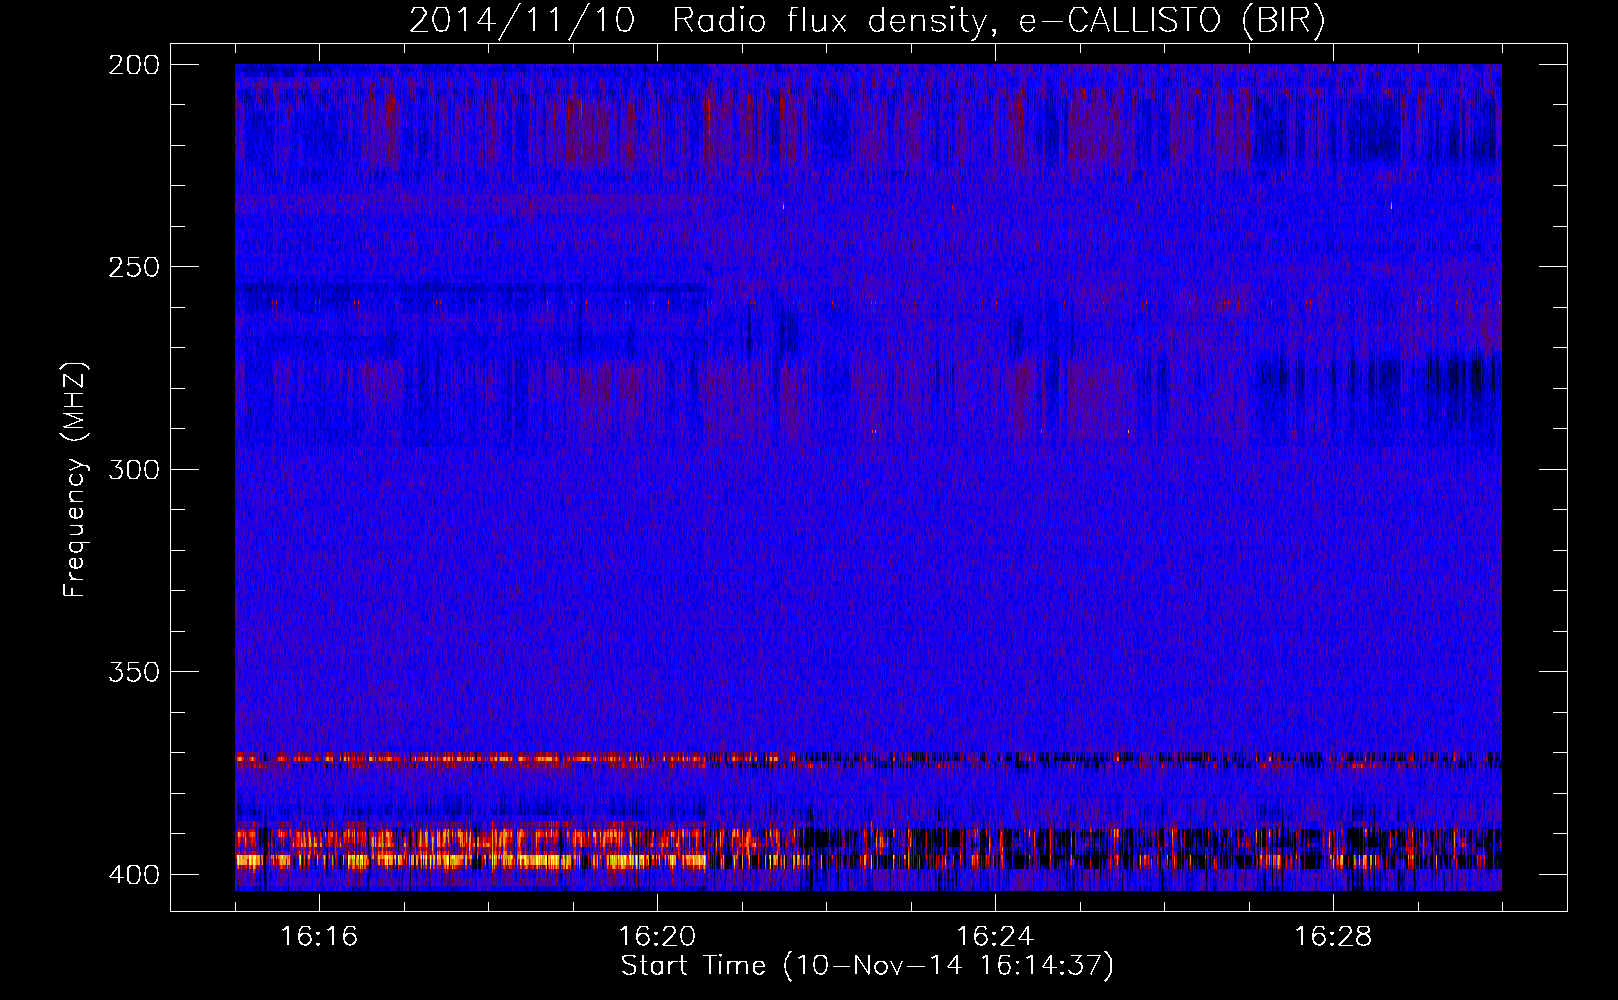Viewport: 1618px width, 1000px height.
Task: Click the bright yellow emission band near 397 MHz
Action: coord(470,860)
